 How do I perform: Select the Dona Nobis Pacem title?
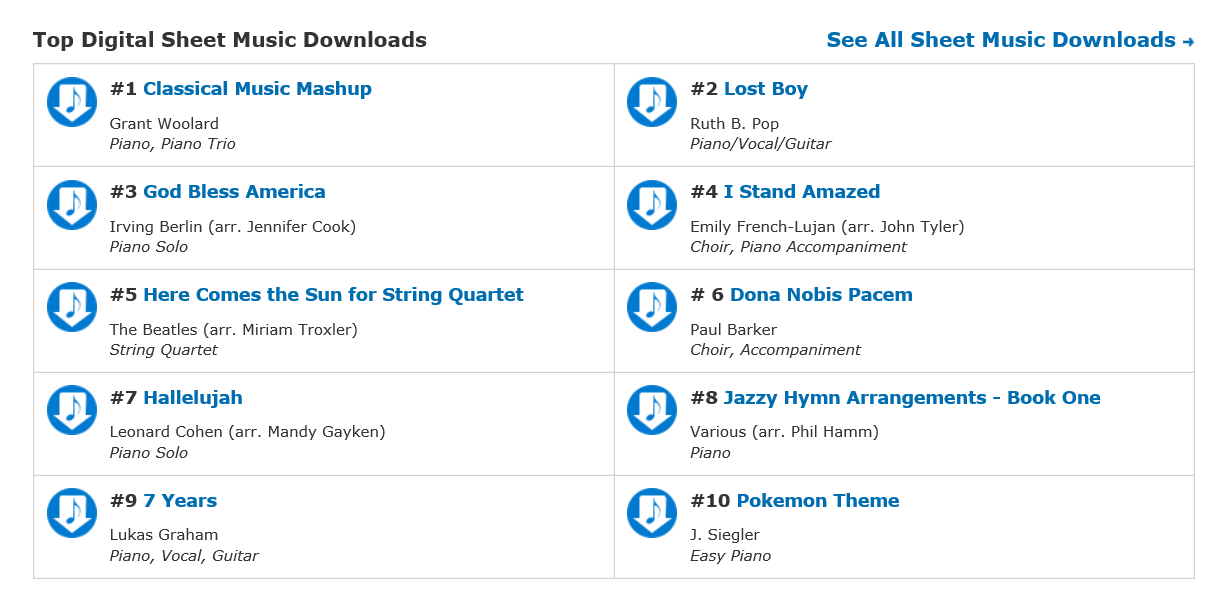(x=821, y=295)
